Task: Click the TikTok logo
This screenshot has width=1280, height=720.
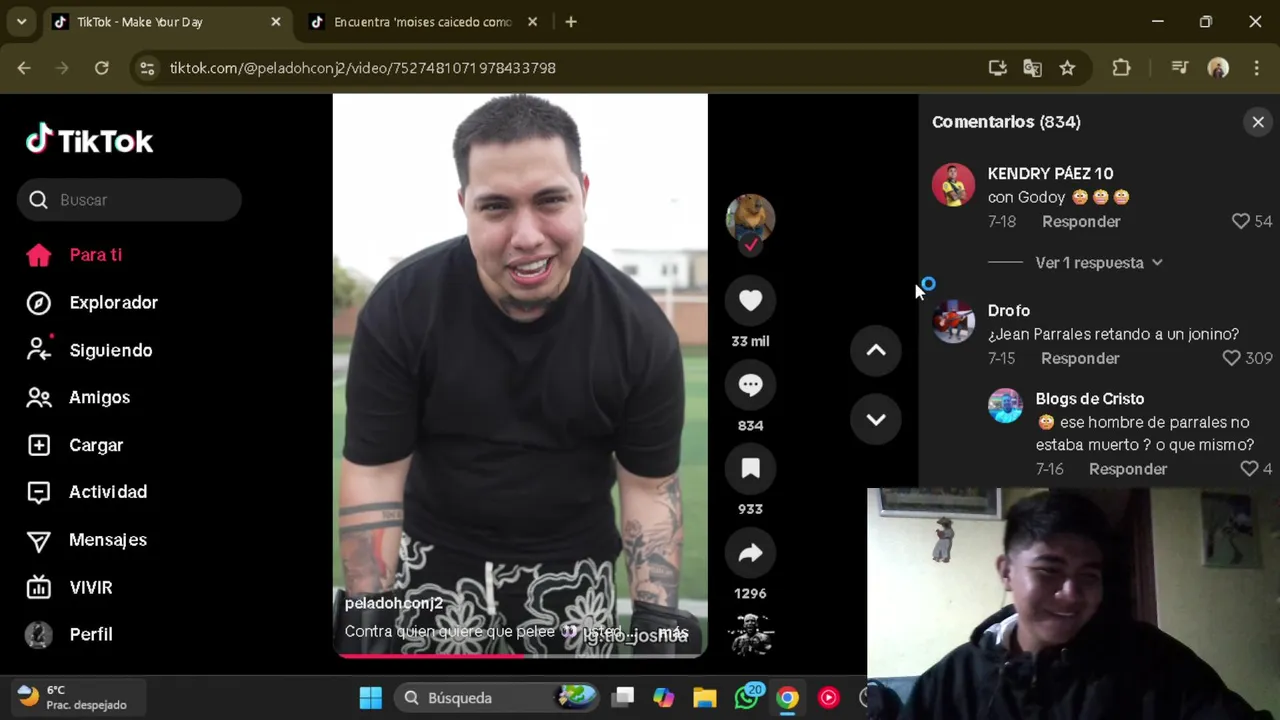Action: pos(90,140)
